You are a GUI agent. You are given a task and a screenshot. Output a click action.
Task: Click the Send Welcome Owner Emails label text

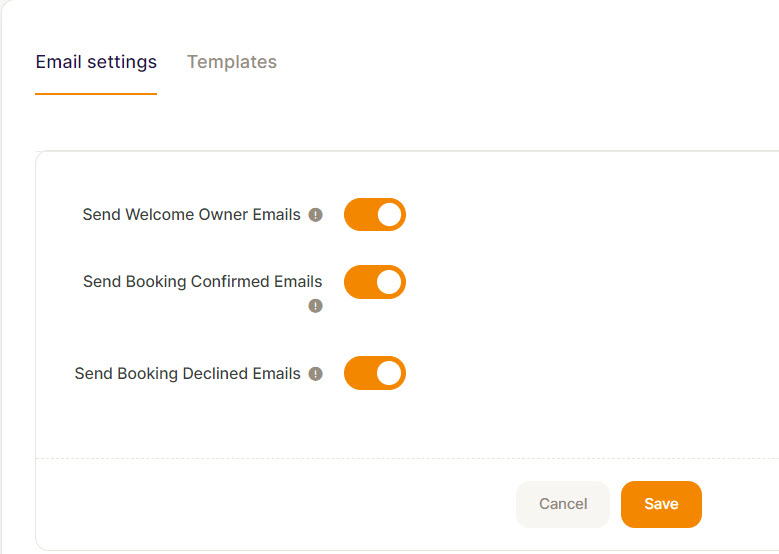[x=191, y=215]
